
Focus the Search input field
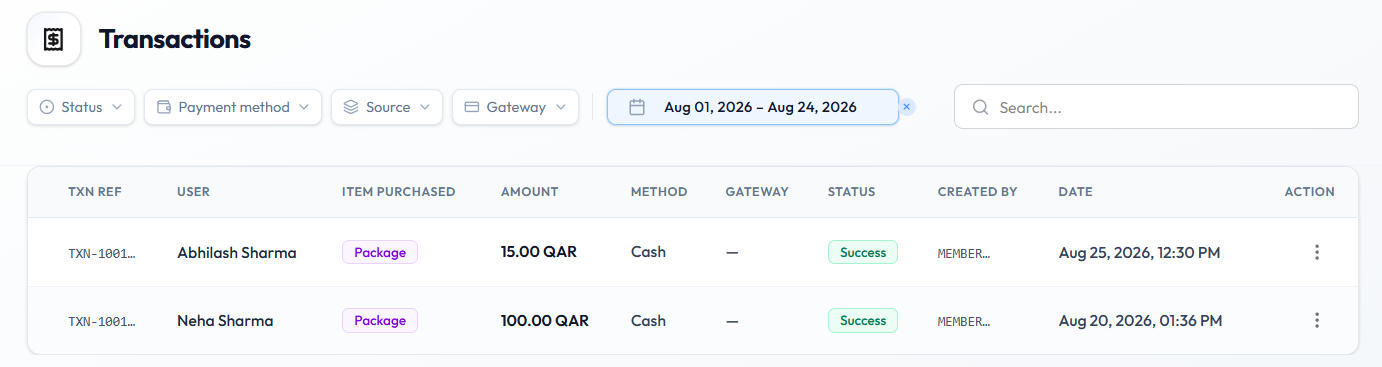1156,107
